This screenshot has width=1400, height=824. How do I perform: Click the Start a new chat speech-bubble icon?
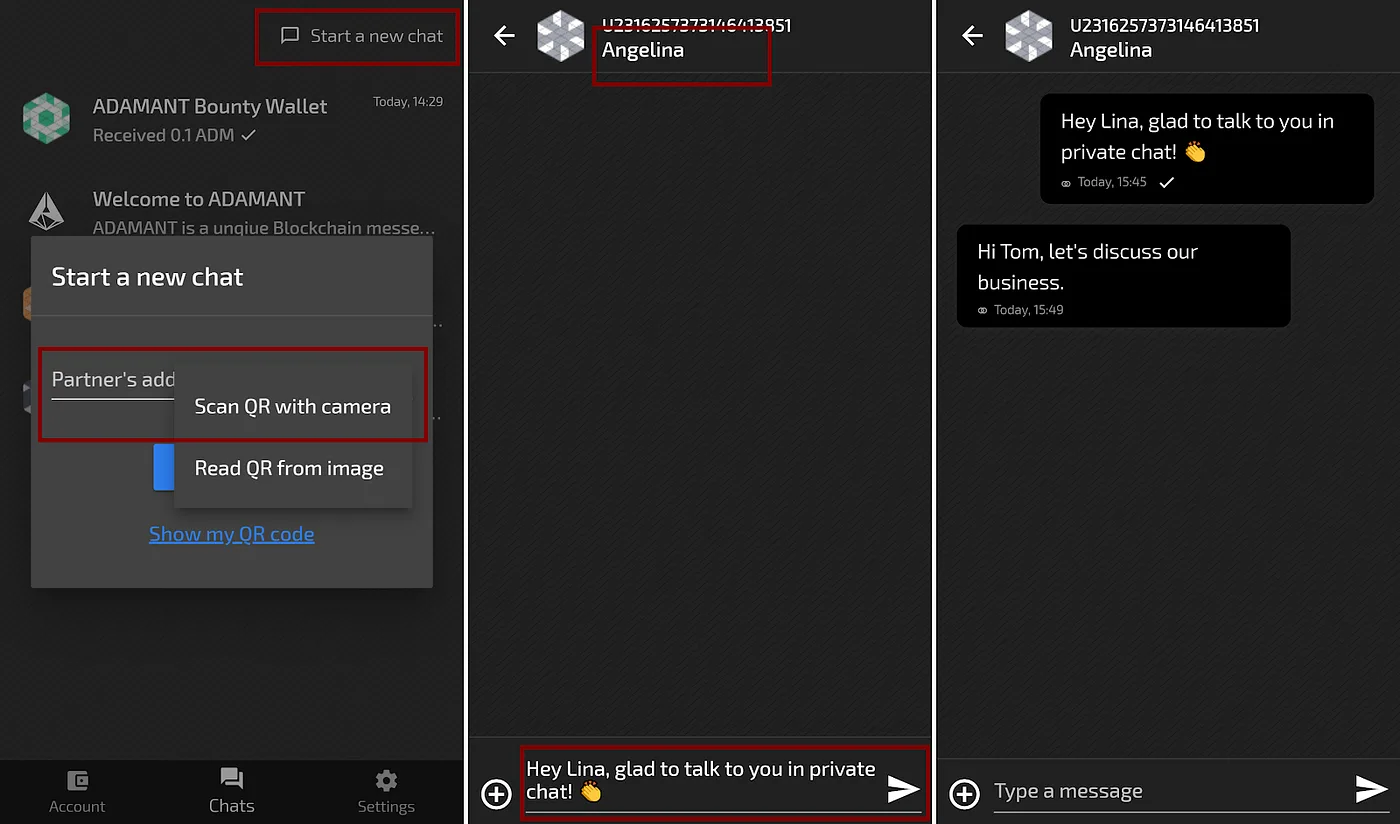(290, 36)
